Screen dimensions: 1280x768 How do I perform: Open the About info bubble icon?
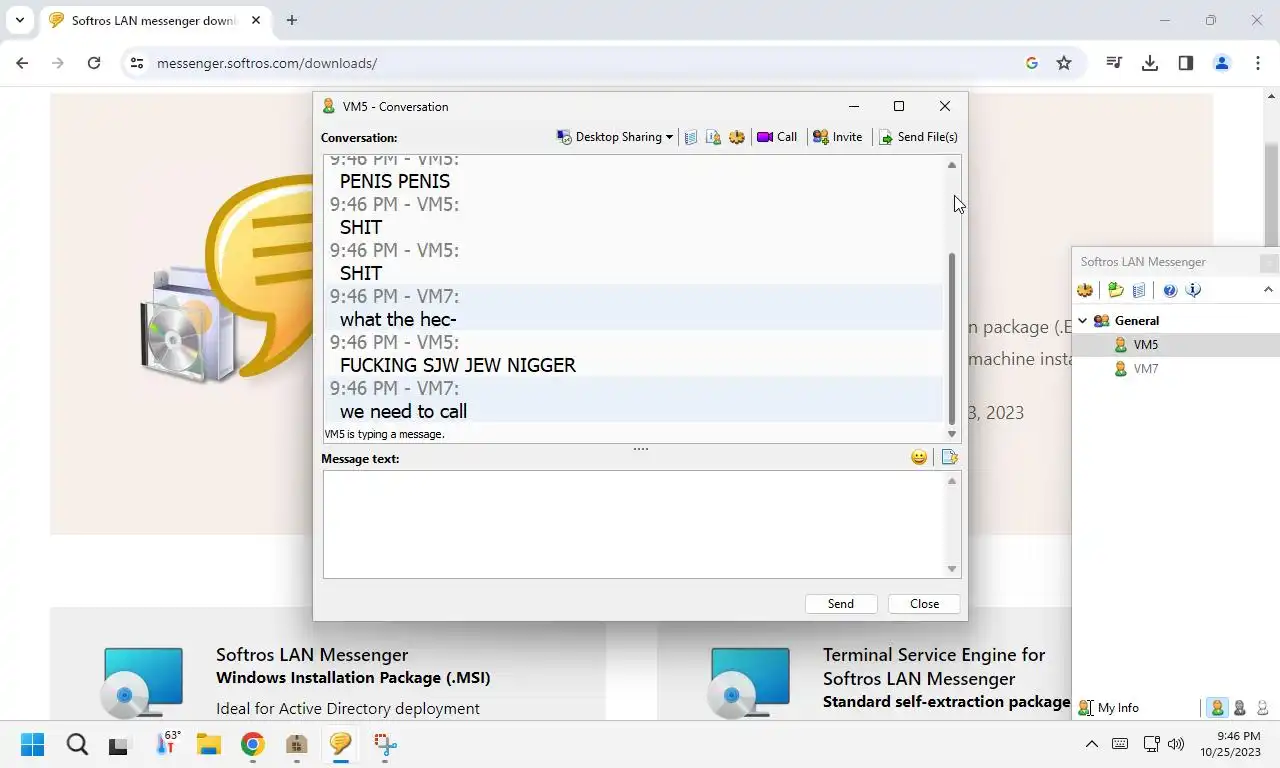click(1193, 290)
